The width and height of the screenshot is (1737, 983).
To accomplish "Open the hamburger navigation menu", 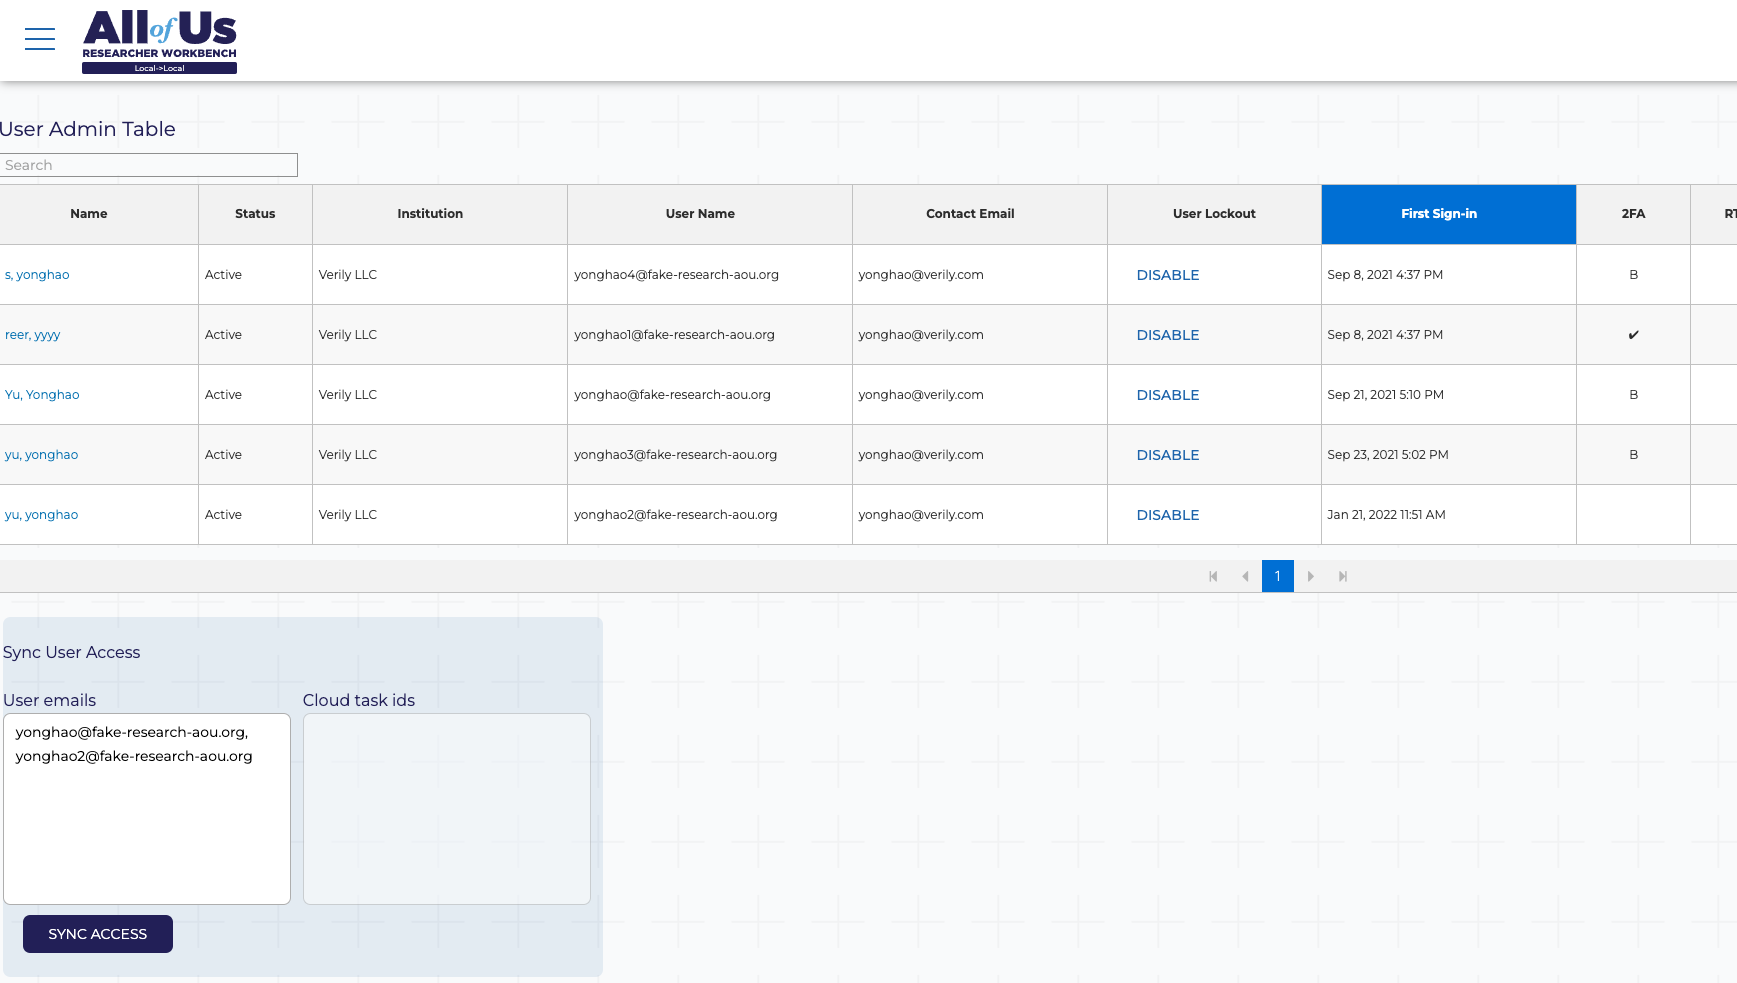I will coord(39,39).
